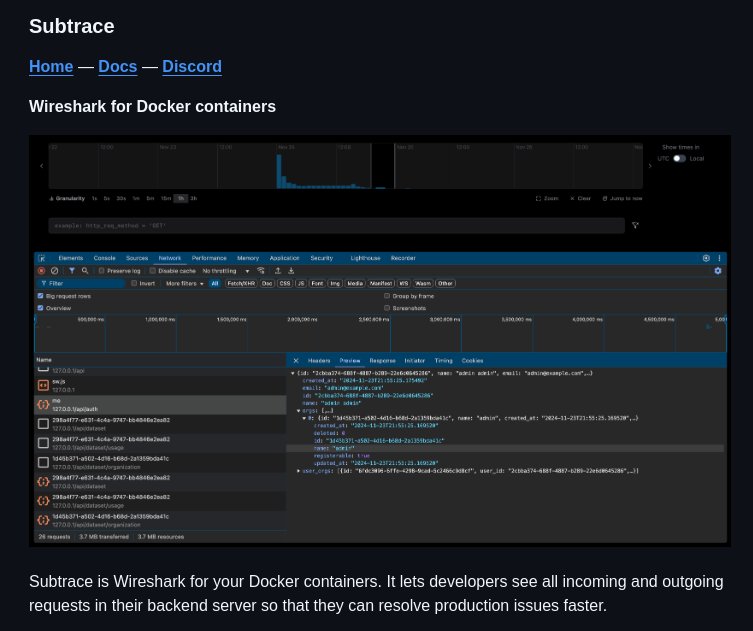Click the export HAR download icon
753x631 pixels.
(x=291, y=271)
